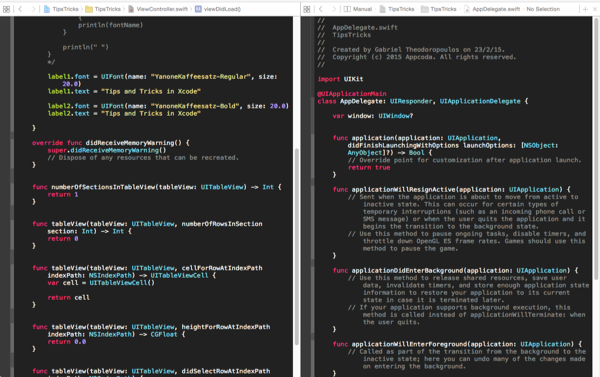Click right editor vertical scrollbar
The height and width of the screenshot is (377, 600).
pyautogui.click(x=596, y=149)
